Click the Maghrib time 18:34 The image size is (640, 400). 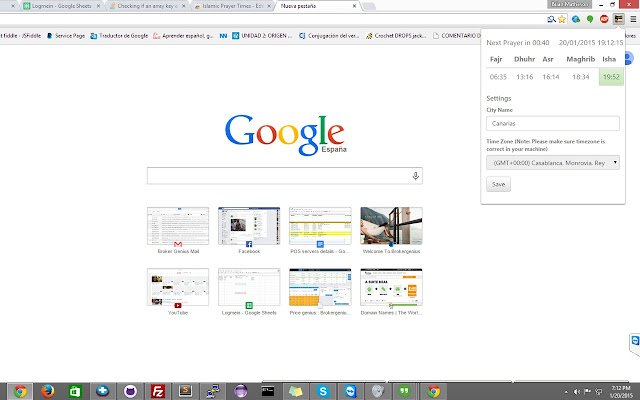(580, 77)
